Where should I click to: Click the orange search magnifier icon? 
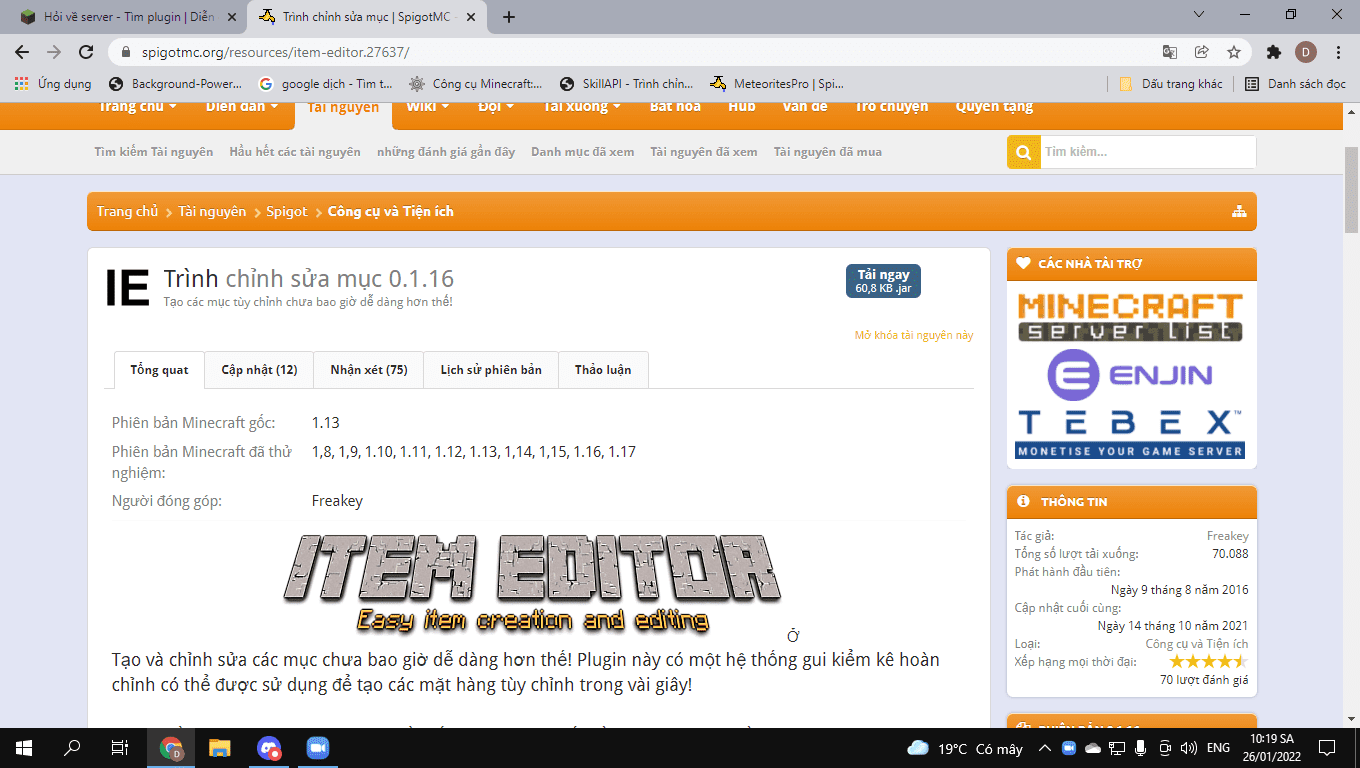point(1023,151)
